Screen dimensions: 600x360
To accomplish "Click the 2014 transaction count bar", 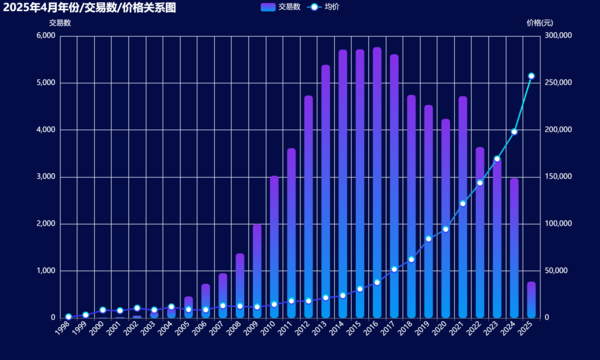I will tap(342, 184).
